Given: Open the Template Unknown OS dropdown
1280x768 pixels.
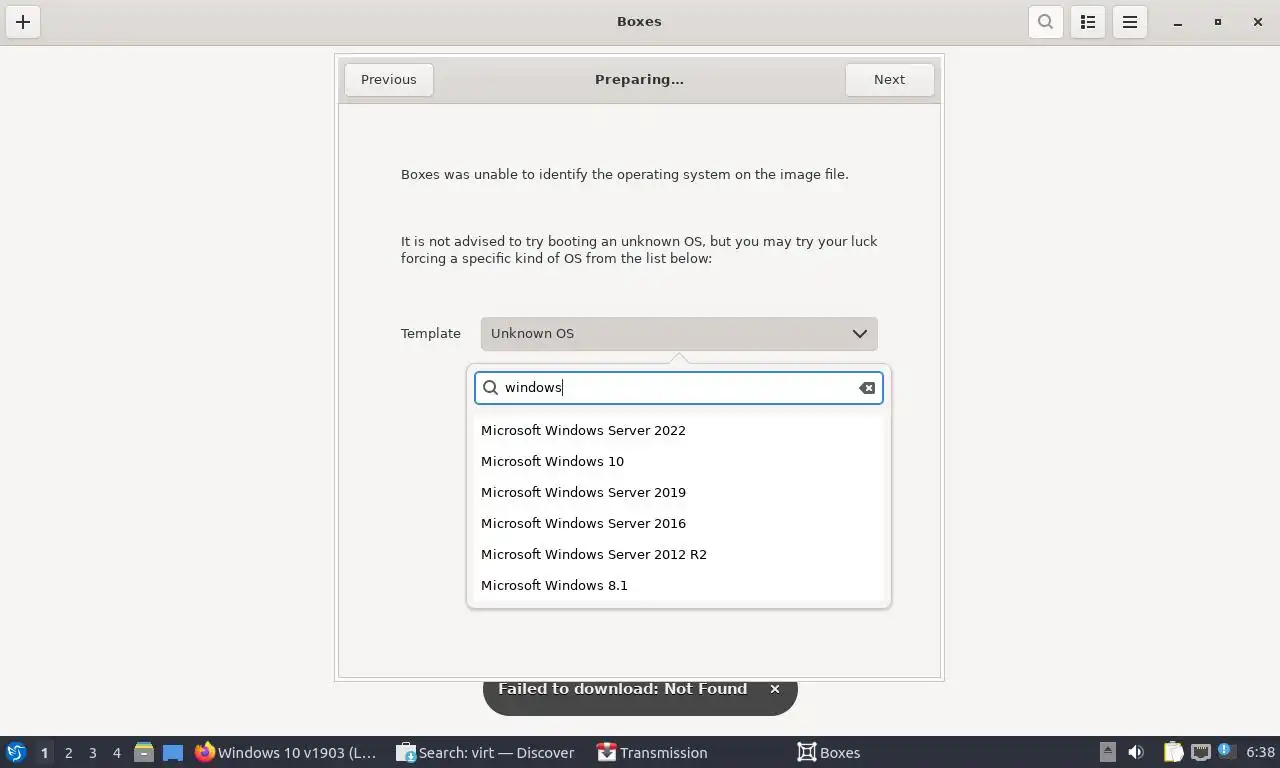Looking at the screenshot, I should click(679, 334).
